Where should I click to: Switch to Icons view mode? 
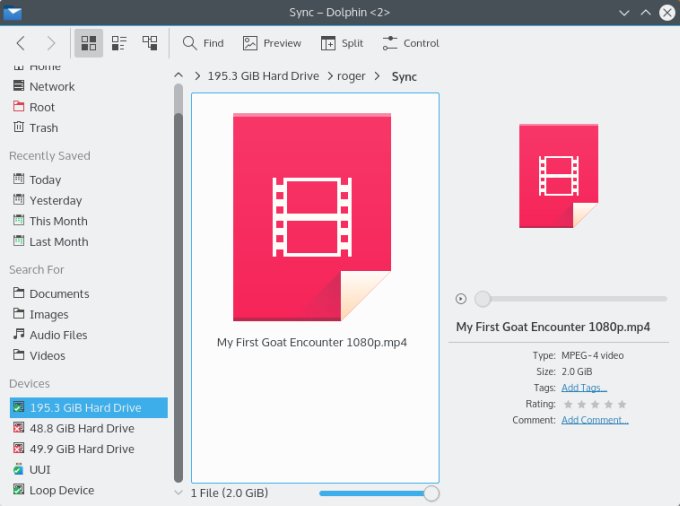pos(88,43)
